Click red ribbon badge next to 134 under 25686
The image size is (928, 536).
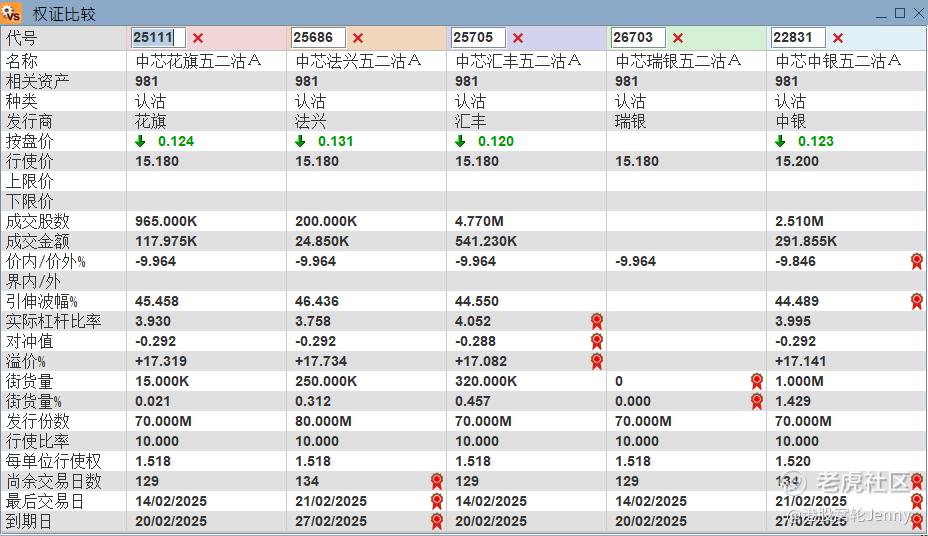(x=437, y=481)
